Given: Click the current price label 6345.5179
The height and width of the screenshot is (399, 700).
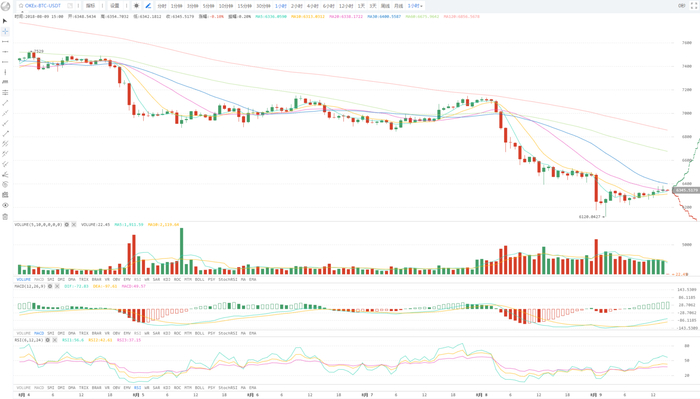Looking at the screenshot, I should [x=686, y=190].
